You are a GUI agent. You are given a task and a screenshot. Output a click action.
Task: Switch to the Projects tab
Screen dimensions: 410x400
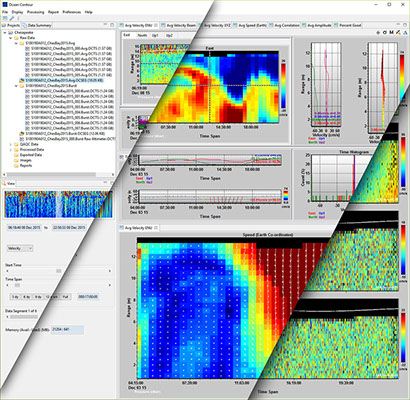click(x=11, y=25)
